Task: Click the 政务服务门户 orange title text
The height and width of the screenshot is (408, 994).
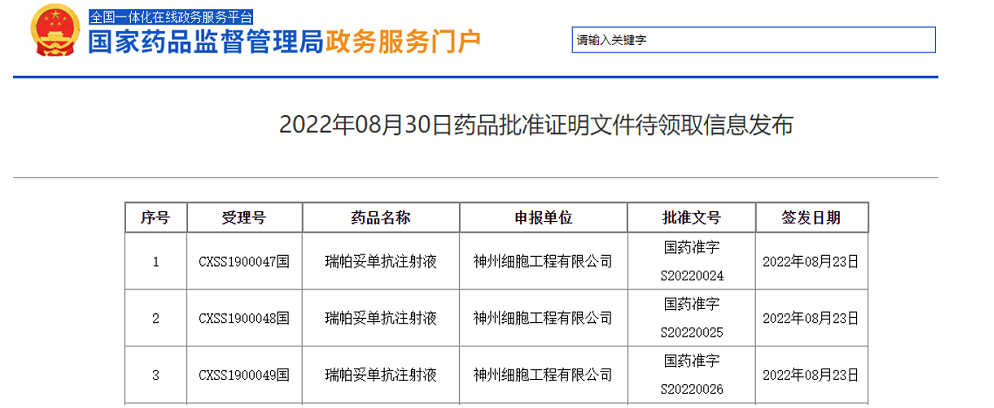Action: tap(404, 42)
